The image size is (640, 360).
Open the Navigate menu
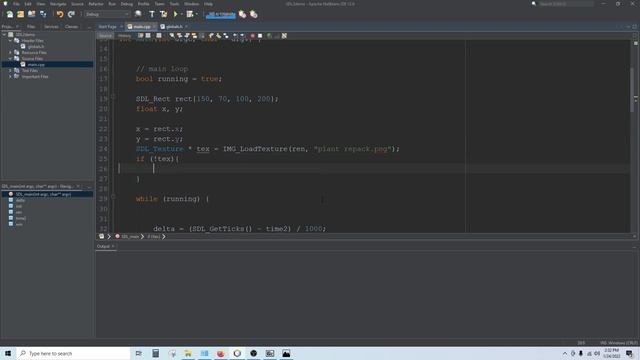[58, 4]
